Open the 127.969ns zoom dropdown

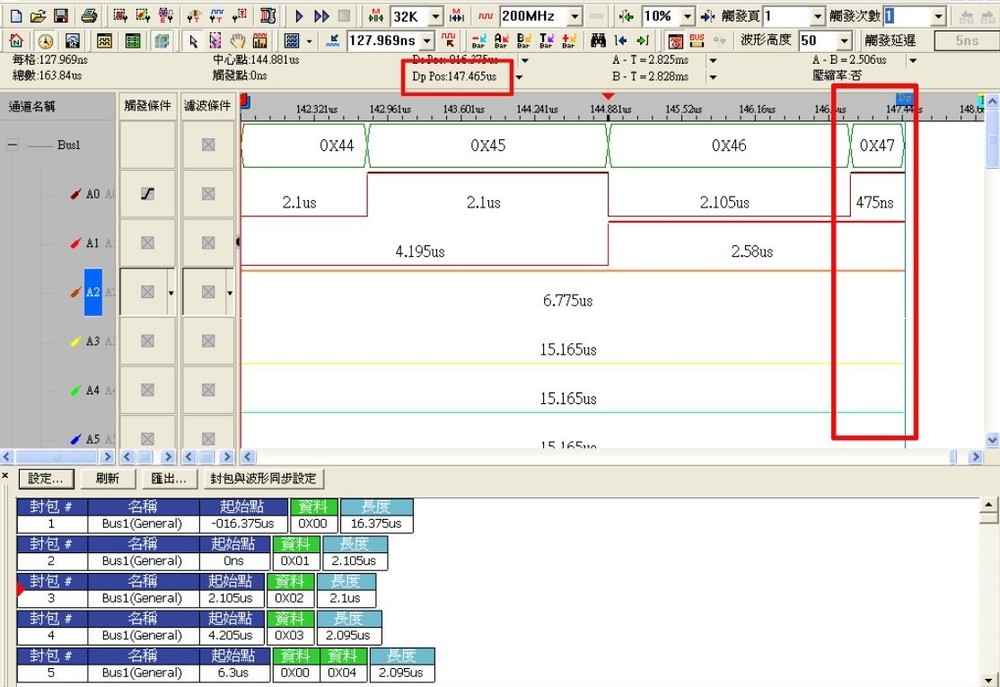[x=428, y=41]
